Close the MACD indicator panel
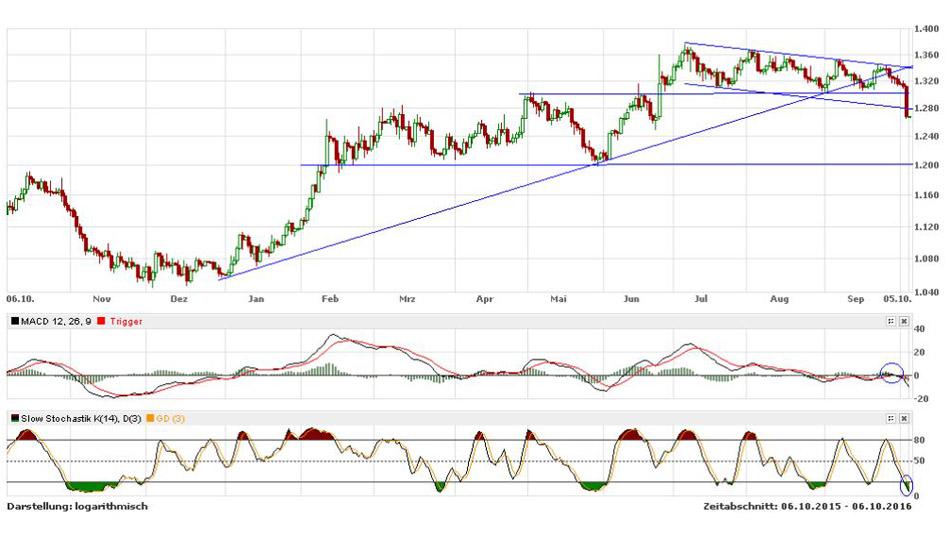Image resolution: width=950 pixels, height=535 pixels. pyautogui.click(x=903, y=321)
